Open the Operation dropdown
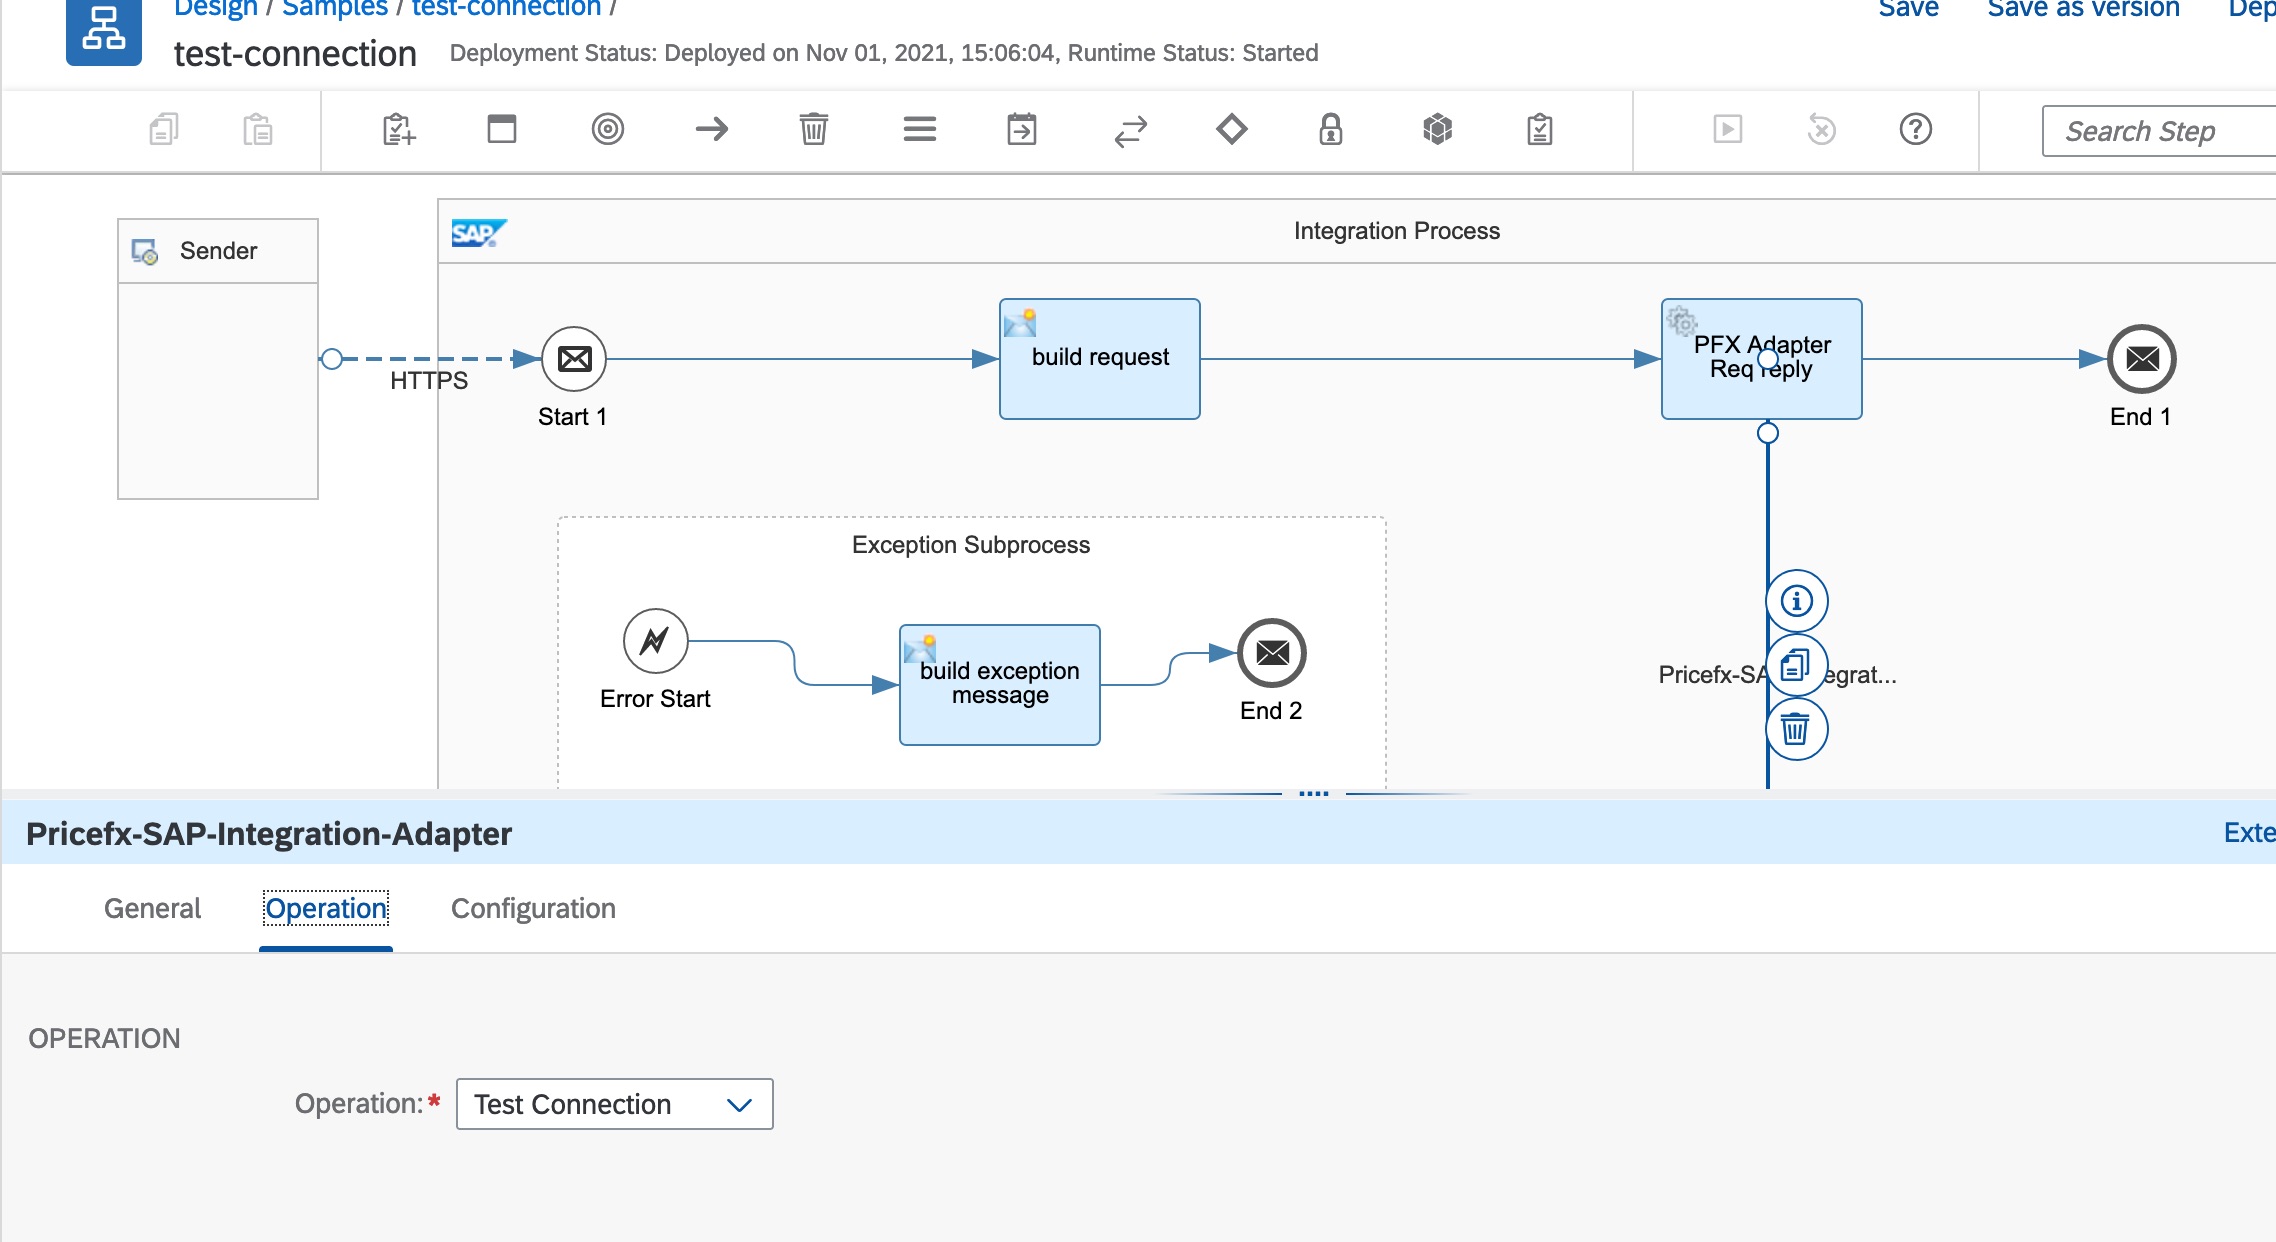The image size is (2276, 1242). [x=614, y=1104]
